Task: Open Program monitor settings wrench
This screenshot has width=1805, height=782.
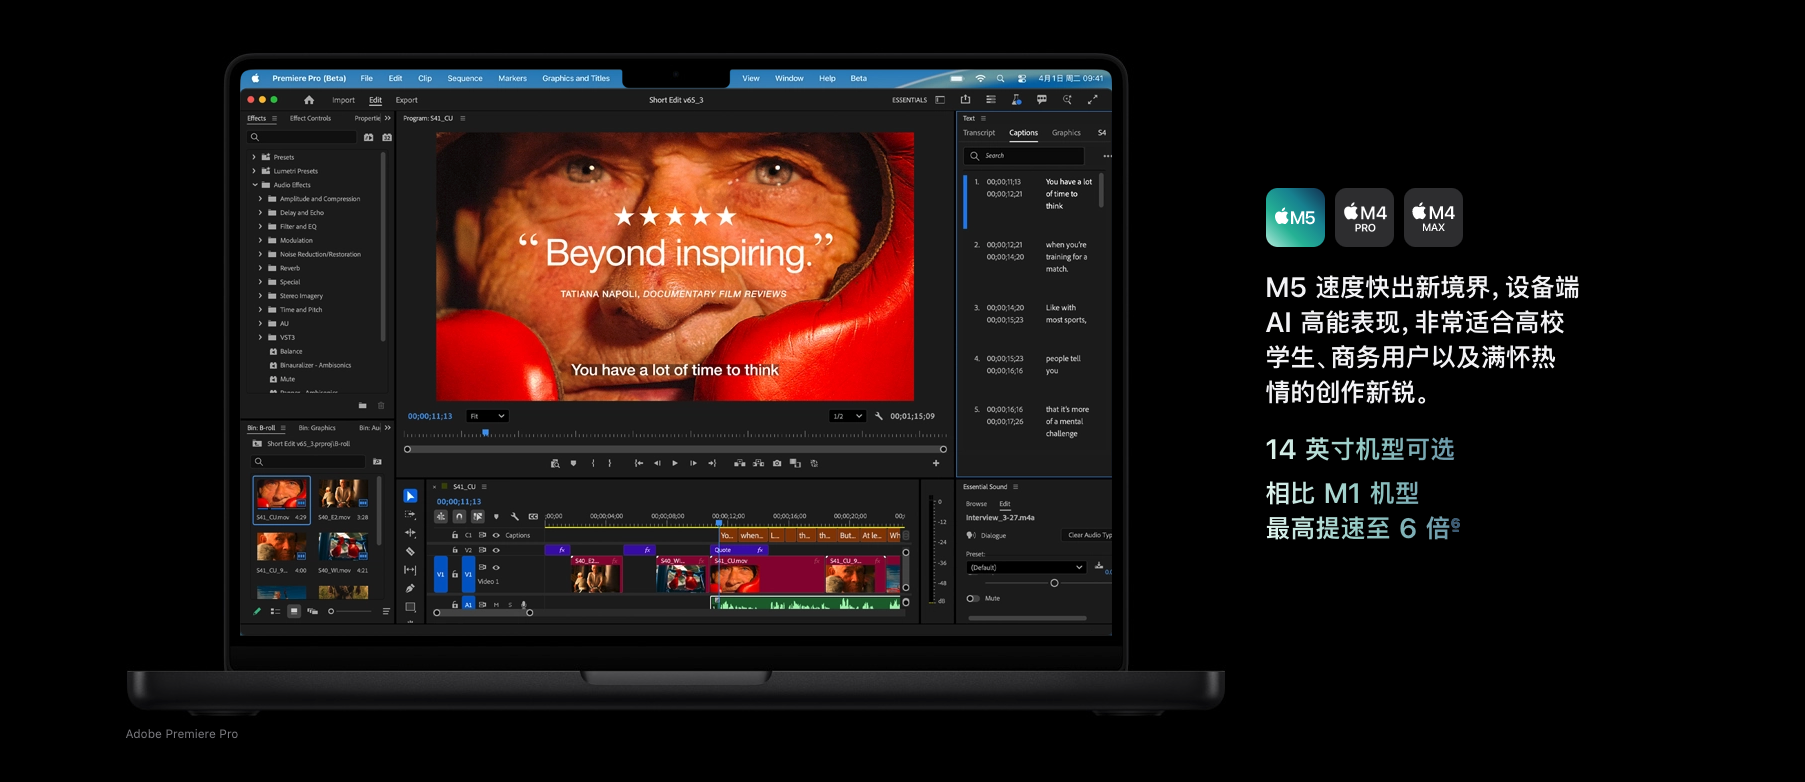Action: [879, 416]
